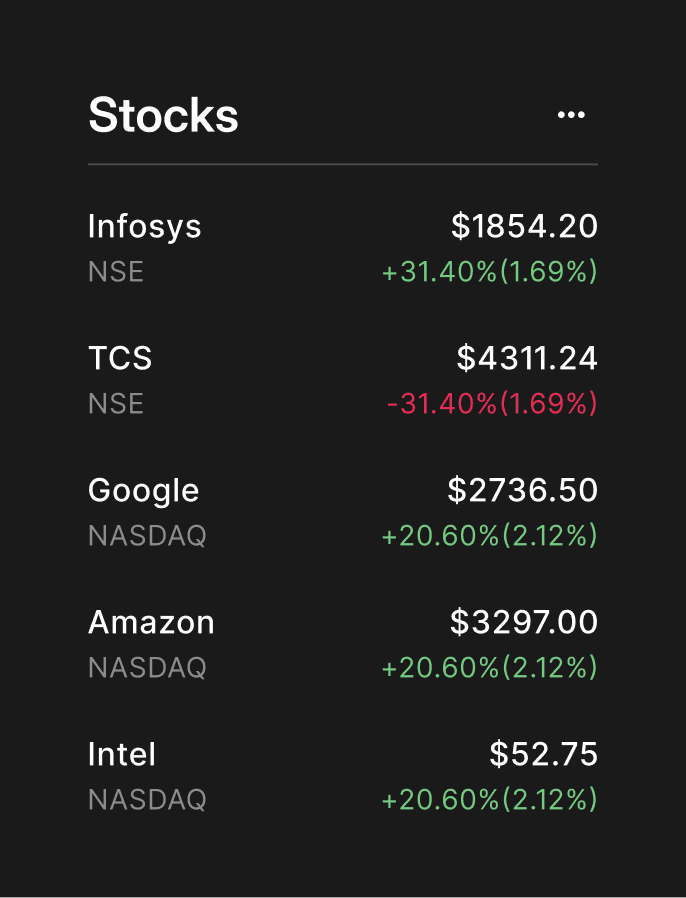Click TCS price $4311.24
Viewport: 686px width, 898px height.
tap(527, 358)
